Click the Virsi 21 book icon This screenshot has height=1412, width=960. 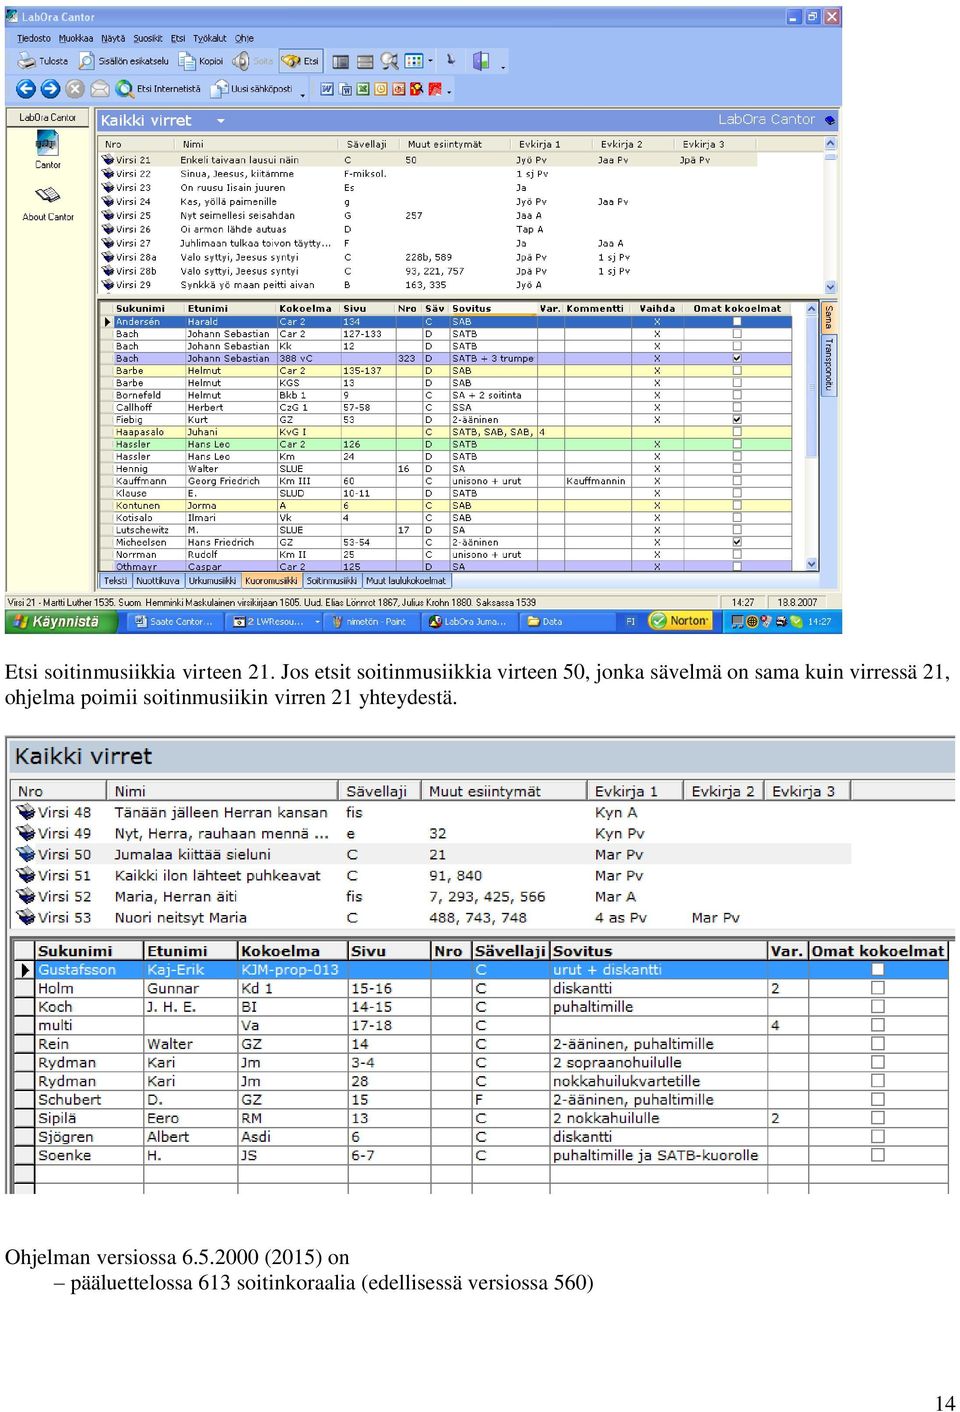point(107,160)
